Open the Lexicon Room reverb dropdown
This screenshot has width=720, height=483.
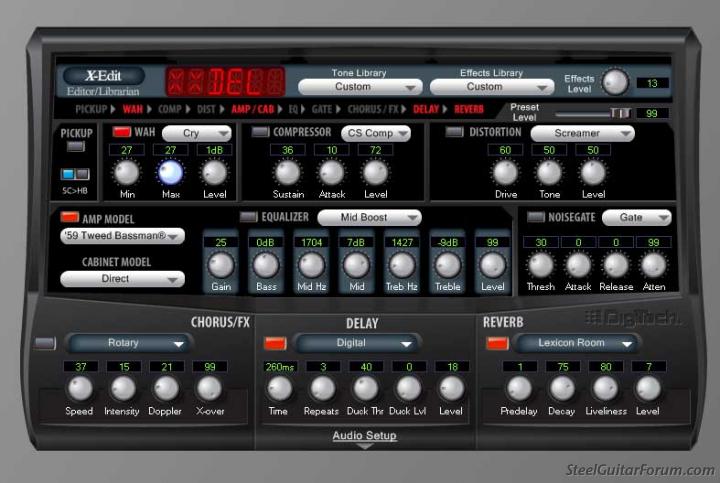577,343
